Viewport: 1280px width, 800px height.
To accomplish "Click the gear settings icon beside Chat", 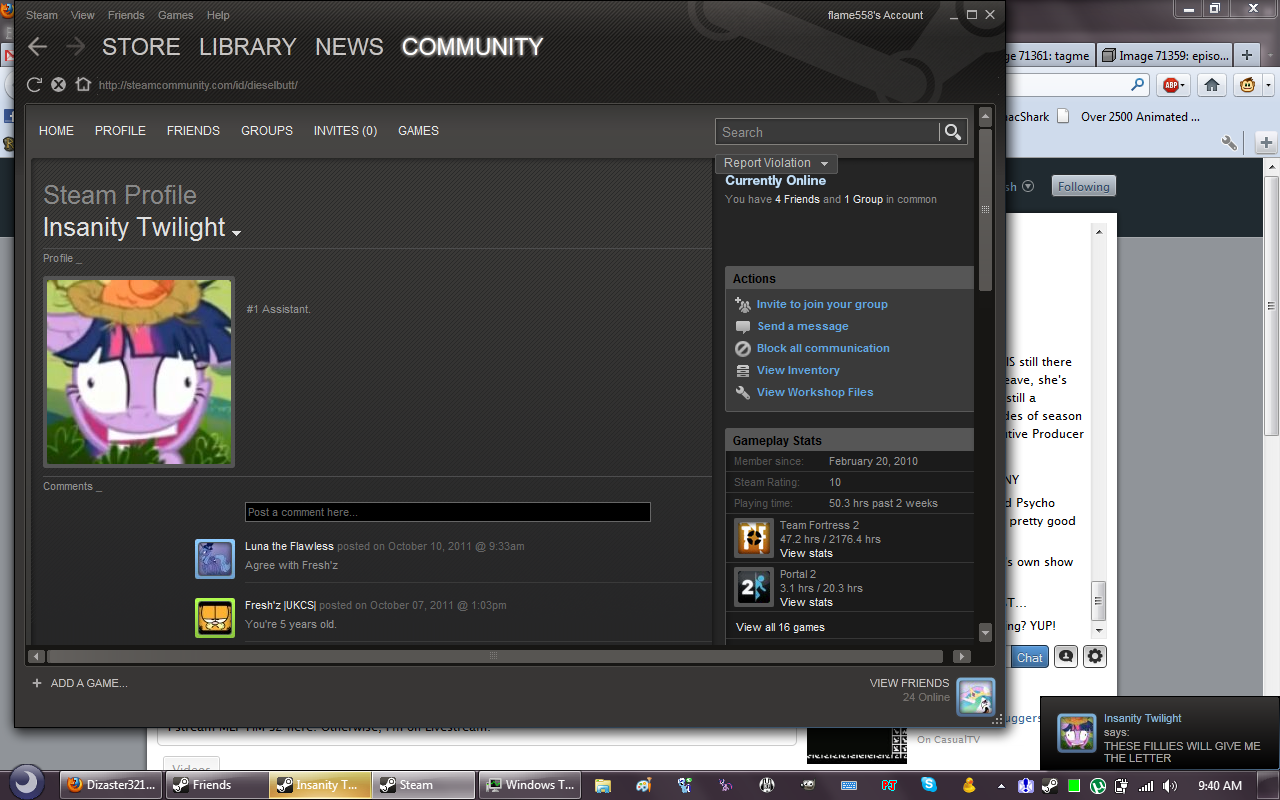I will tap(1096, 657).
